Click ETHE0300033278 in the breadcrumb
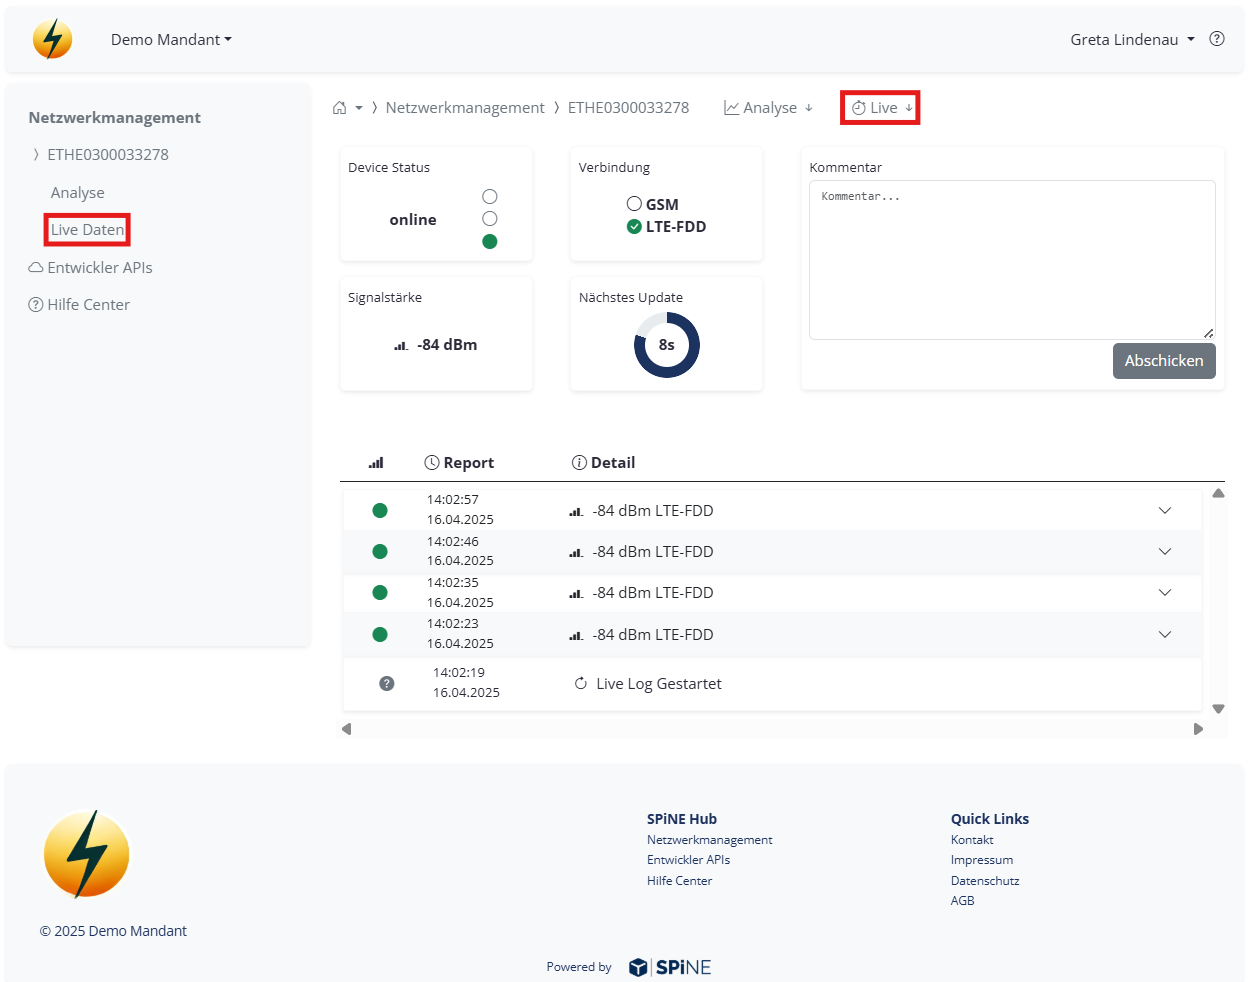1252x982 pixels. pos(628,108)
